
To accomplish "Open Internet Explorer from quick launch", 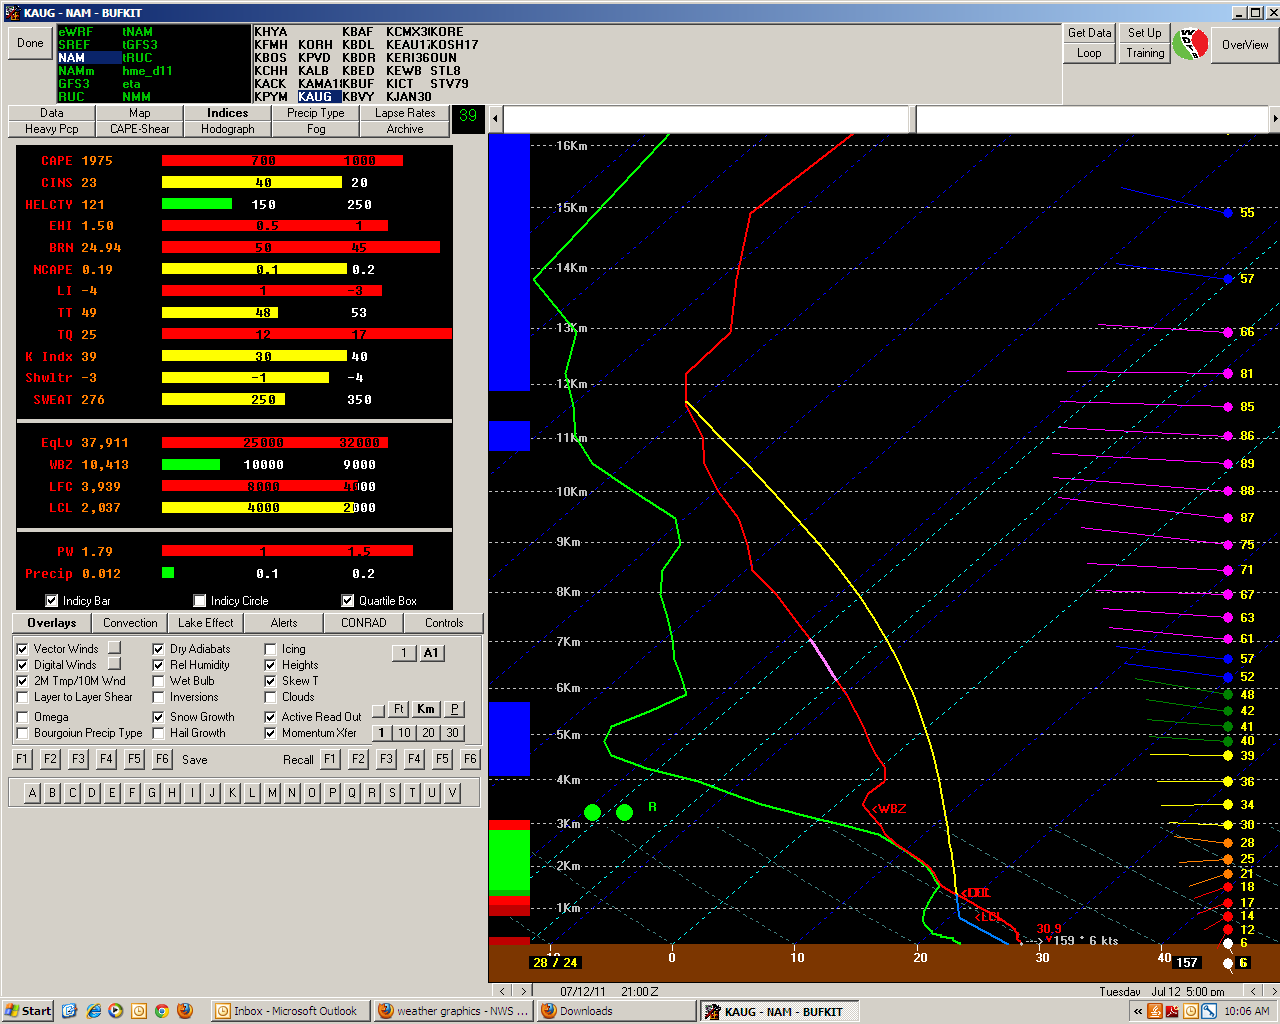I will [93, 1011].
